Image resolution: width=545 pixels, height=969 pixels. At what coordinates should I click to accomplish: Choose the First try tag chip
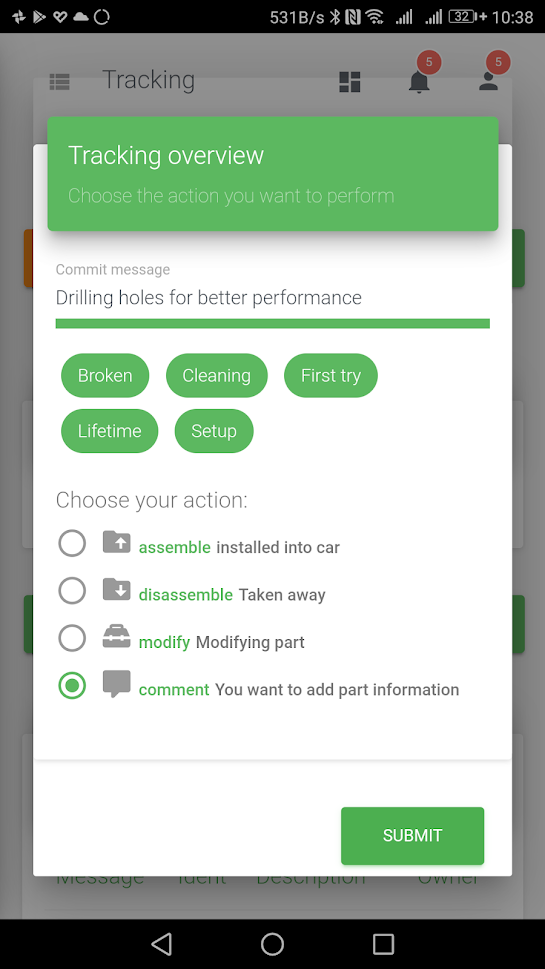(x=331, y=375)
